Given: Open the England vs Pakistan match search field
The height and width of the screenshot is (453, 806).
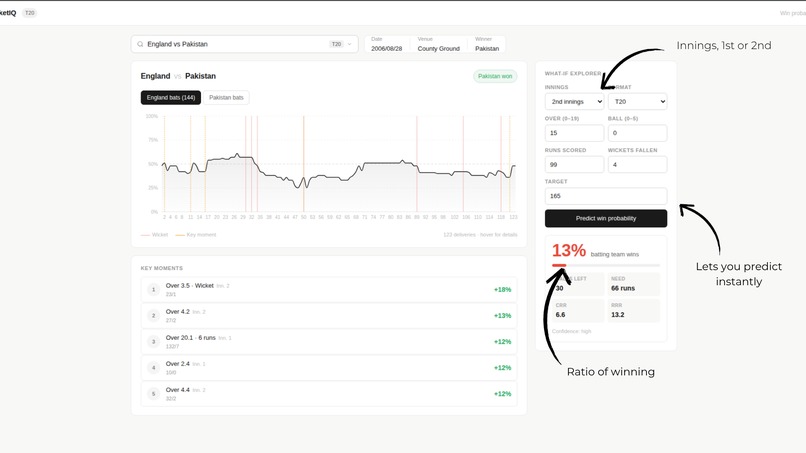Looking at the screenshot, I should coord(244,44).
